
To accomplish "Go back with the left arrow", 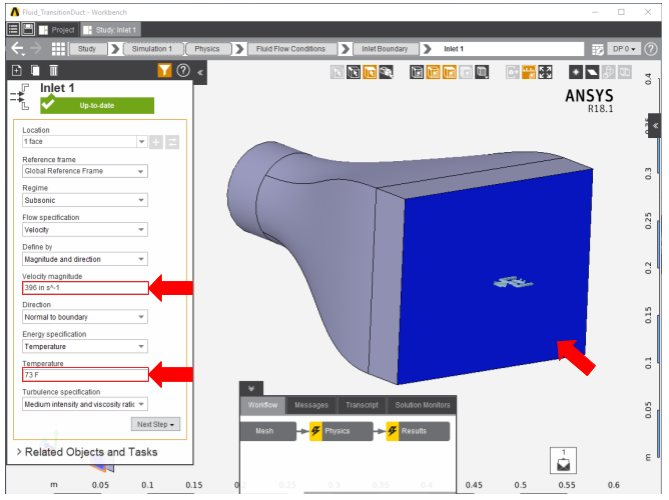I will click(x=17, y=49).
